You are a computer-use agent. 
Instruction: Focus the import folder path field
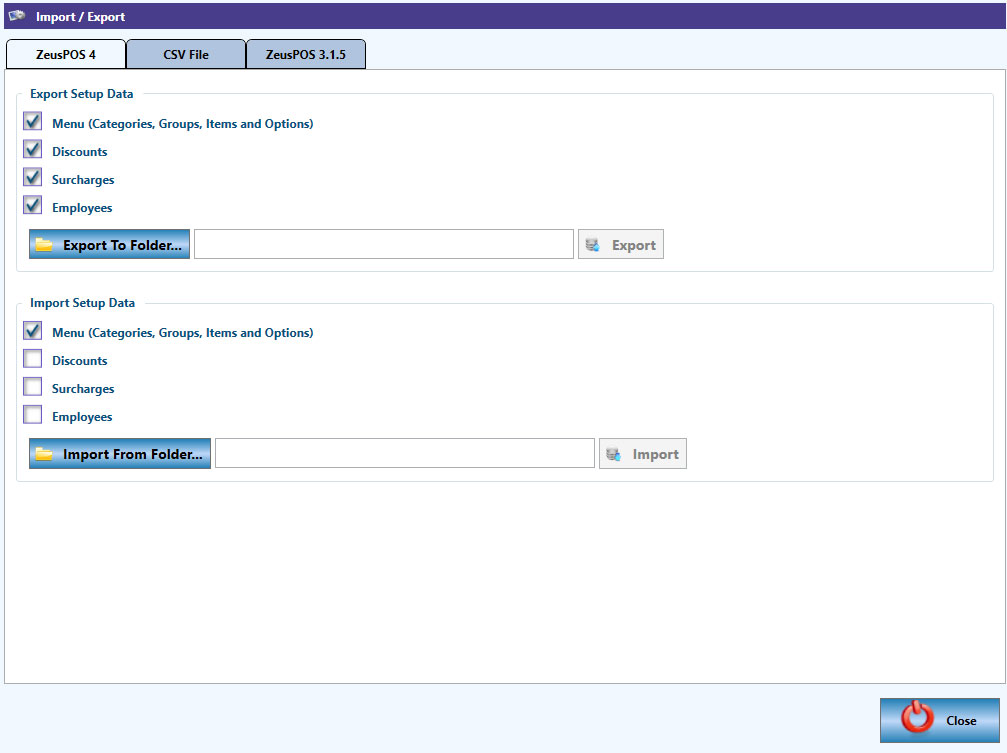[405, 454]
